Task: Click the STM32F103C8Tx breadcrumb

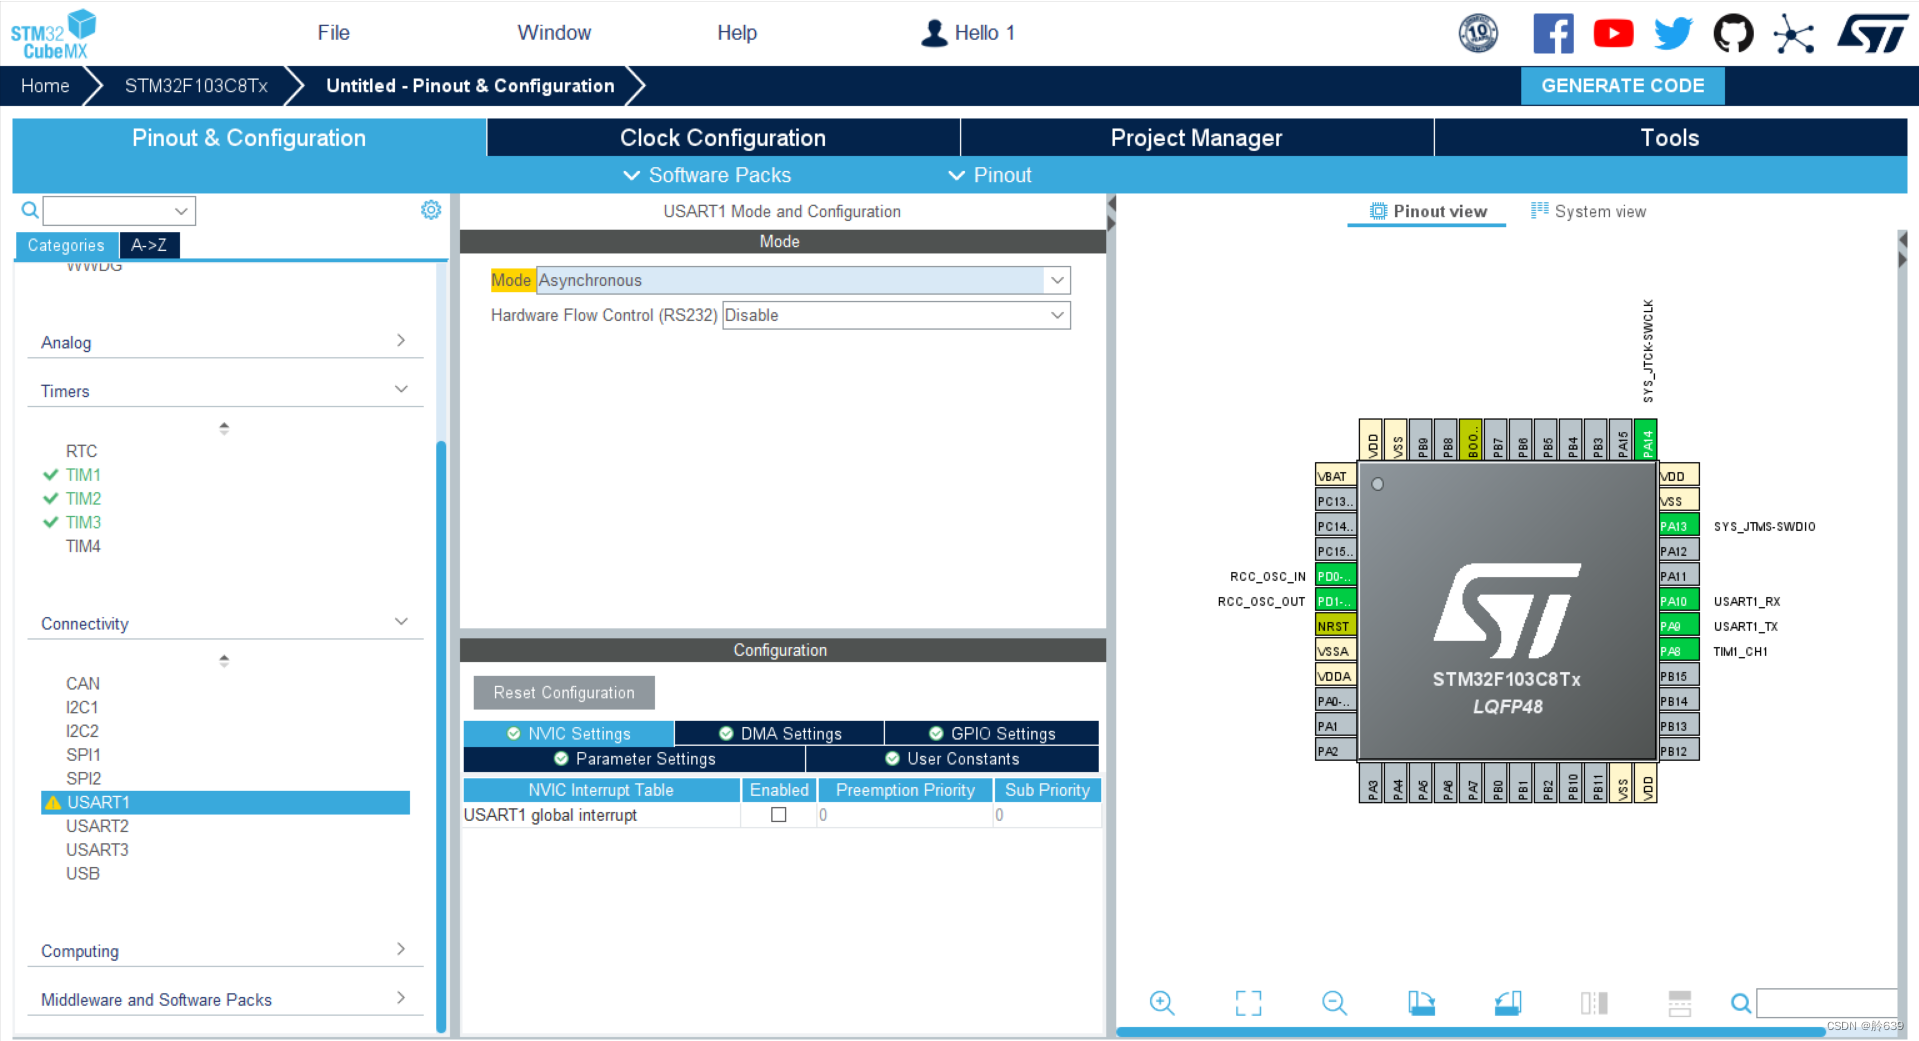Action: 196,86
